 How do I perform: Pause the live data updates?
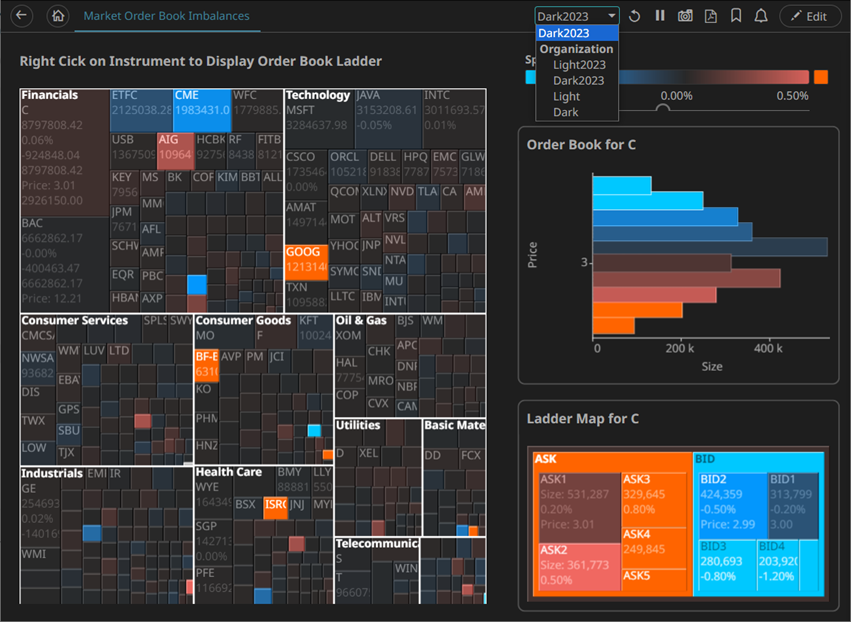click(660, 16)
